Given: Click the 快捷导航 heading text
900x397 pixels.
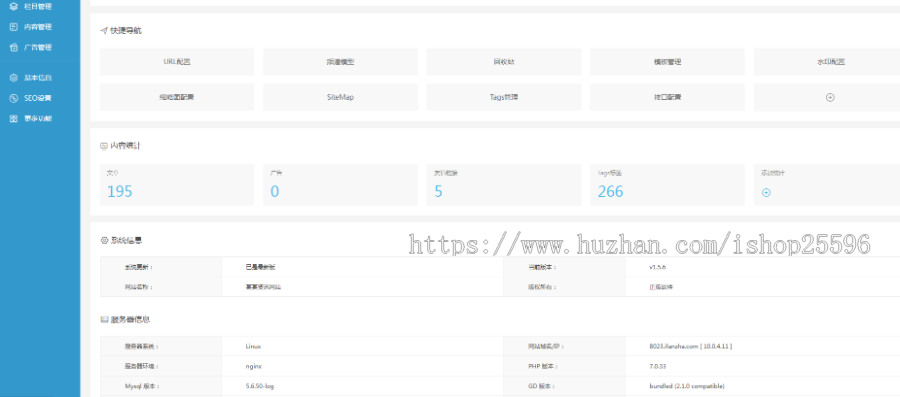Looking at the screenshot, I should [126, 31].
